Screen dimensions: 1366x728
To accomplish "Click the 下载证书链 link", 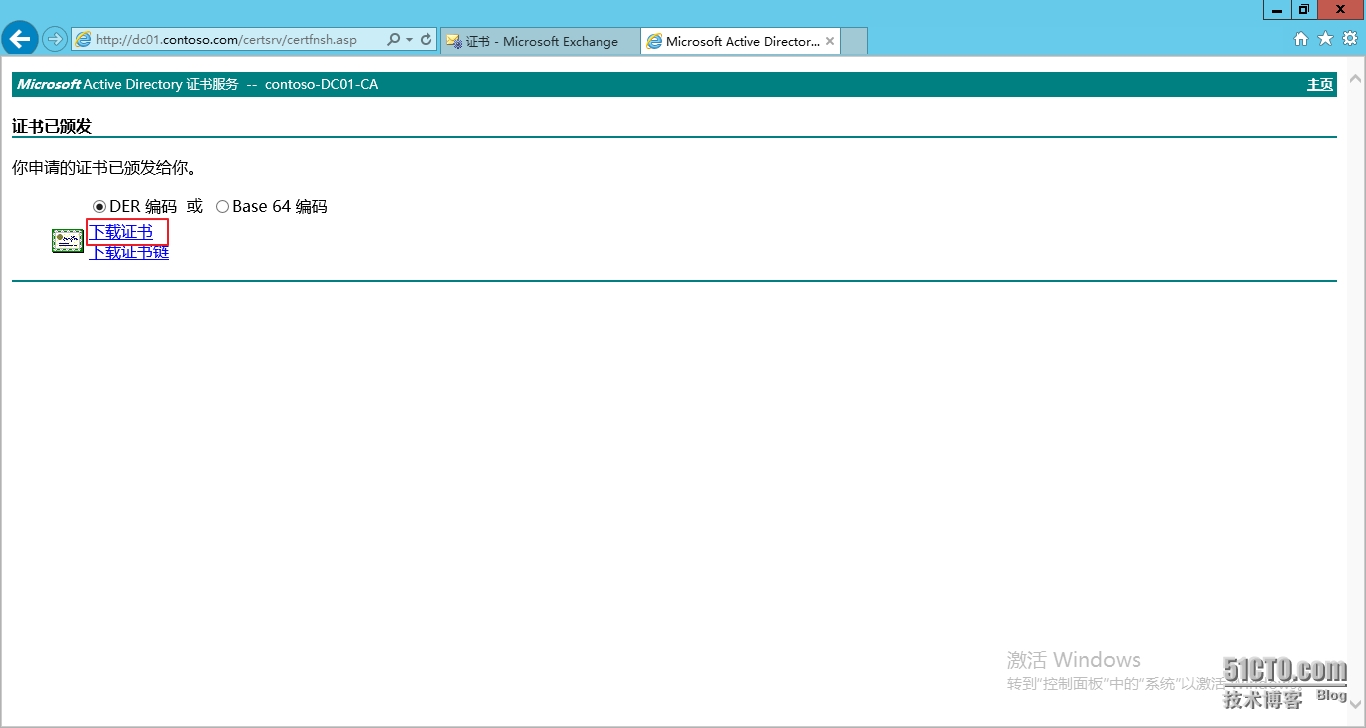I will pyautogui.click(x=129, y=253).
